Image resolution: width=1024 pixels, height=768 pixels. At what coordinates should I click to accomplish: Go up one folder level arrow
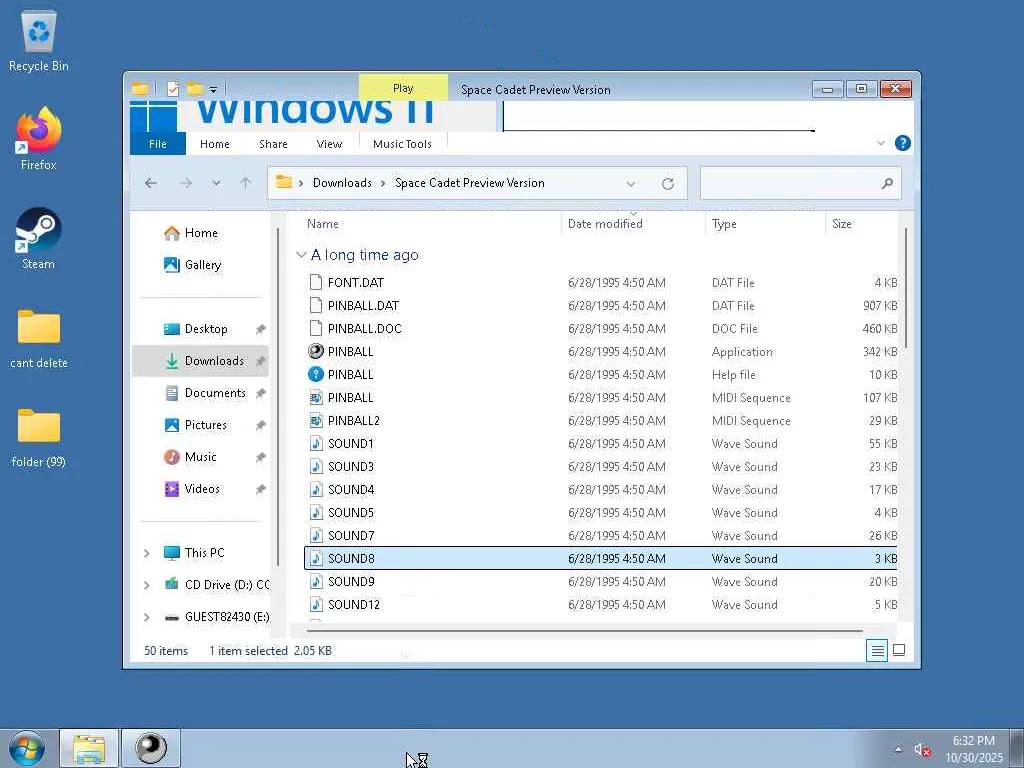pyautogui.click(x=246, y=183)
